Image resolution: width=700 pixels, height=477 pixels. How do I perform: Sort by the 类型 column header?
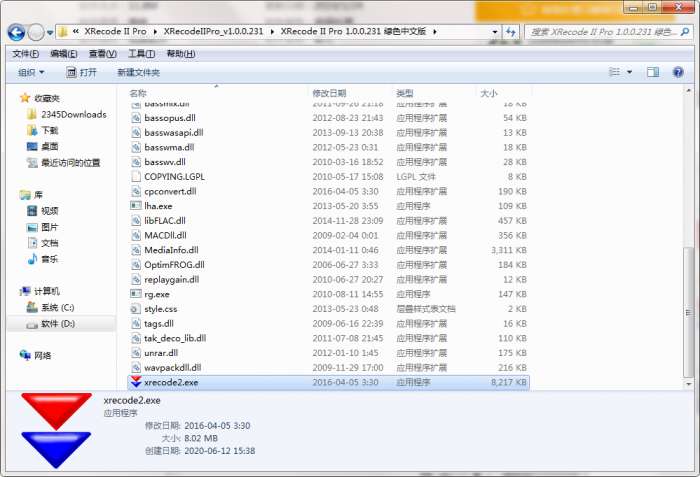point(404,93)
